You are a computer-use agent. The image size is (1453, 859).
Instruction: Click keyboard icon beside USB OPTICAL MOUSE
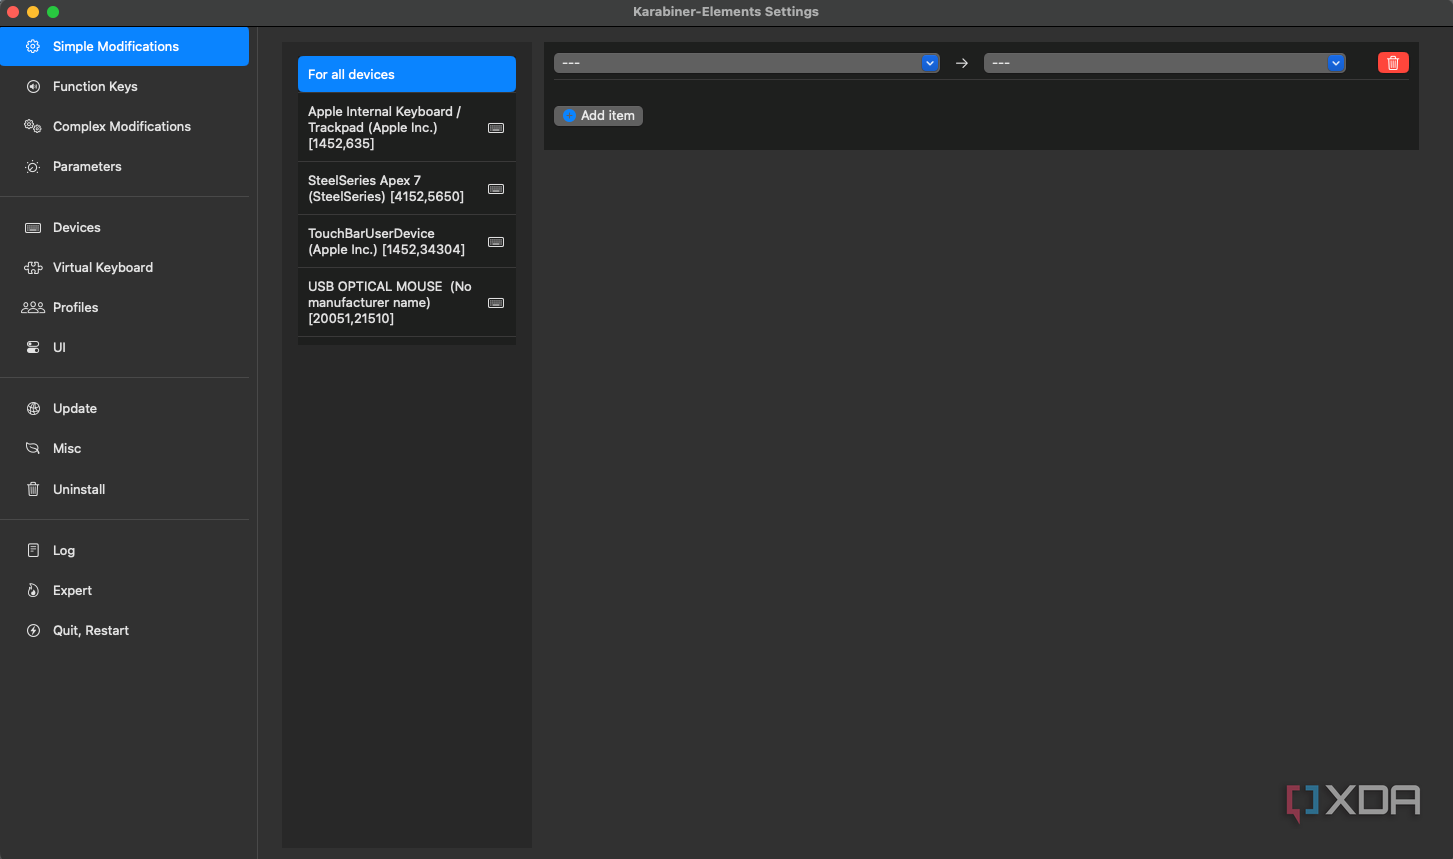tap(496, 303)
